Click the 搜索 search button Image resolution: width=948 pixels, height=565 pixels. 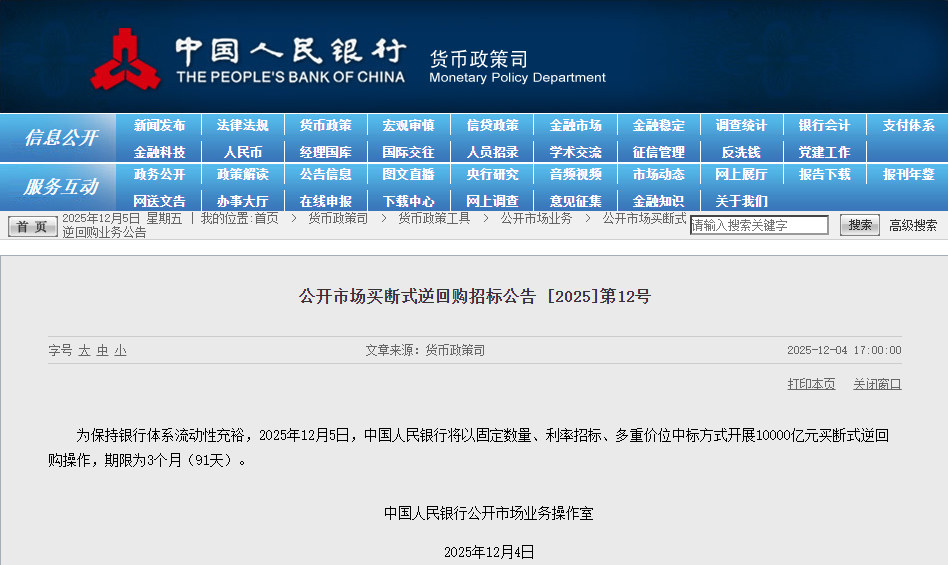[x=859, y=225]
